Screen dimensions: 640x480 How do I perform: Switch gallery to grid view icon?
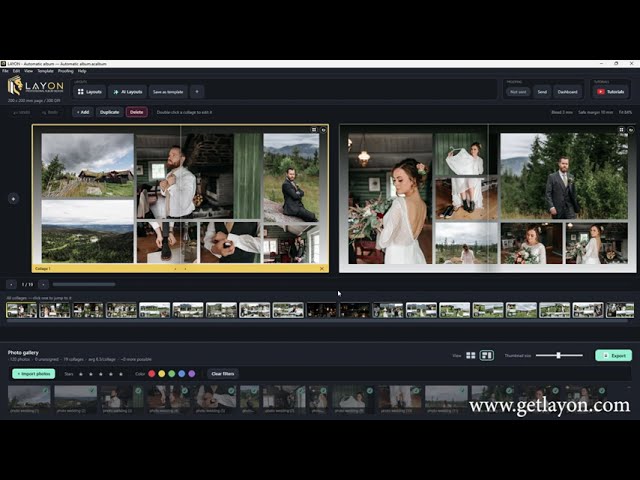click(471, 356)
